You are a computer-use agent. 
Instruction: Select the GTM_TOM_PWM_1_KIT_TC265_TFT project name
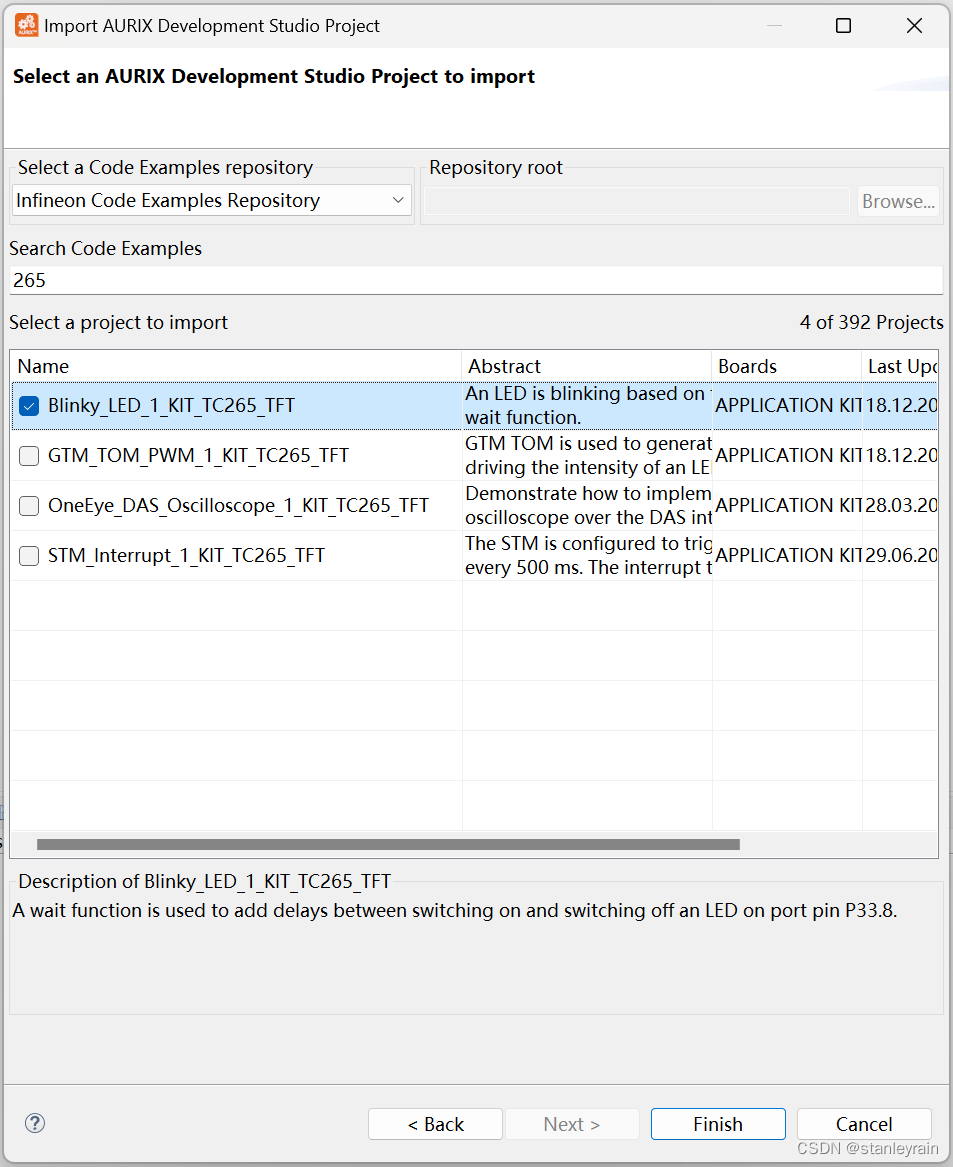point(198,455)
